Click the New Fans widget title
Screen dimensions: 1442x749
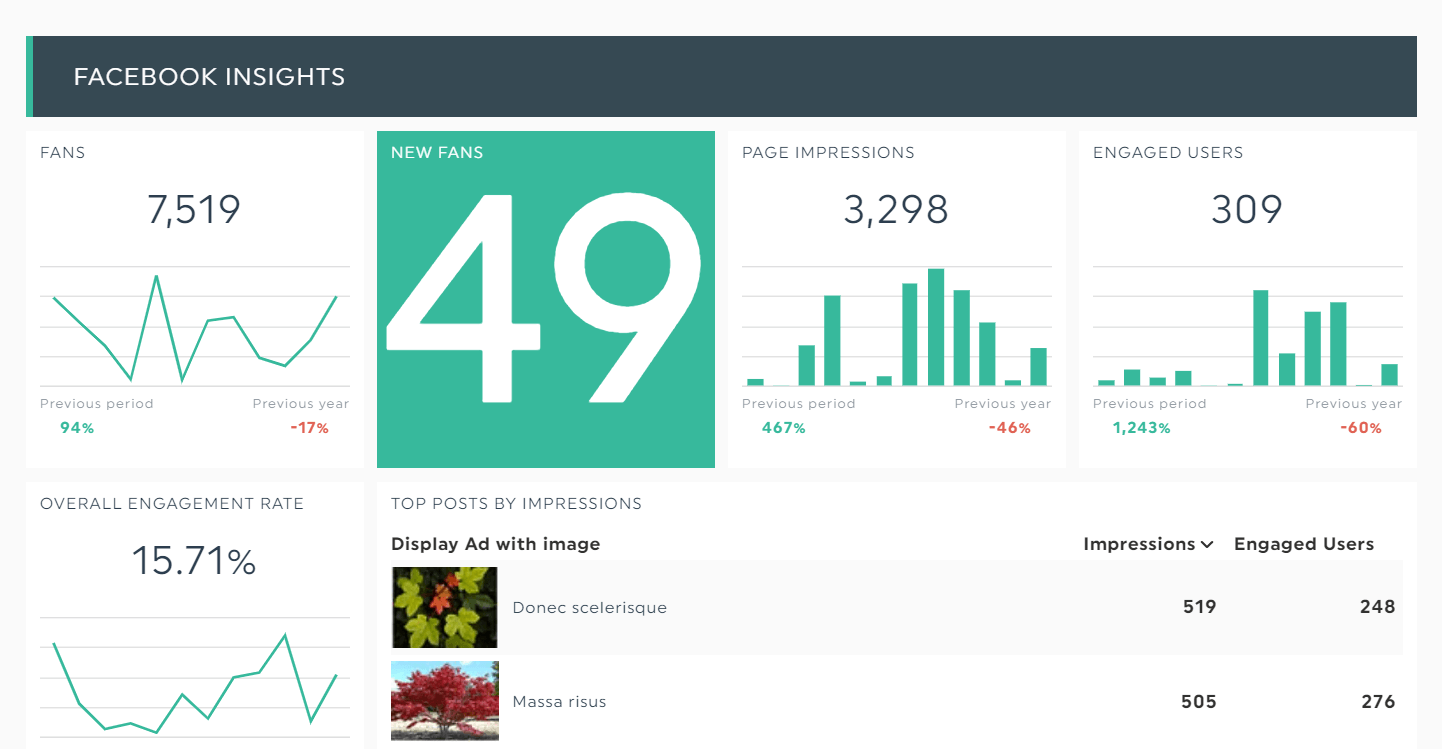[437, 153]
